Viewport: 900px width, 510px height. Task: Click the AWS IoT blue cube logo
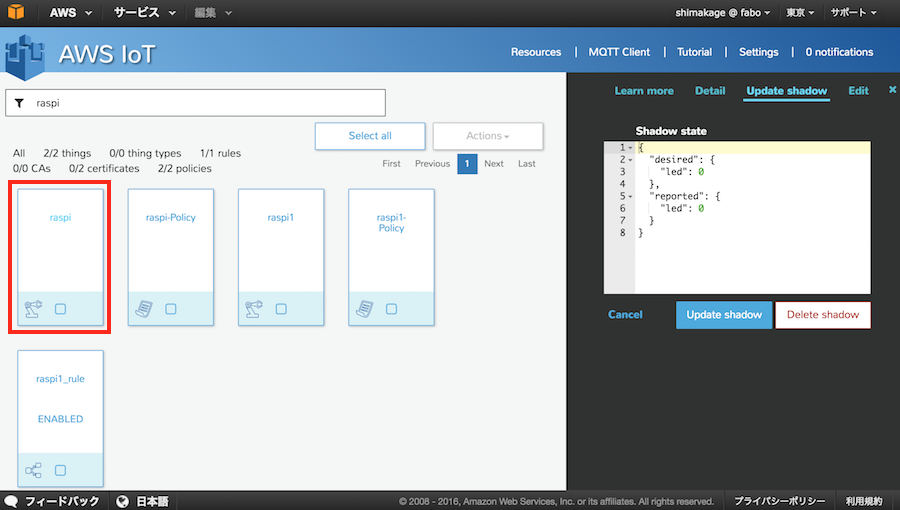[x=27, y=55]
